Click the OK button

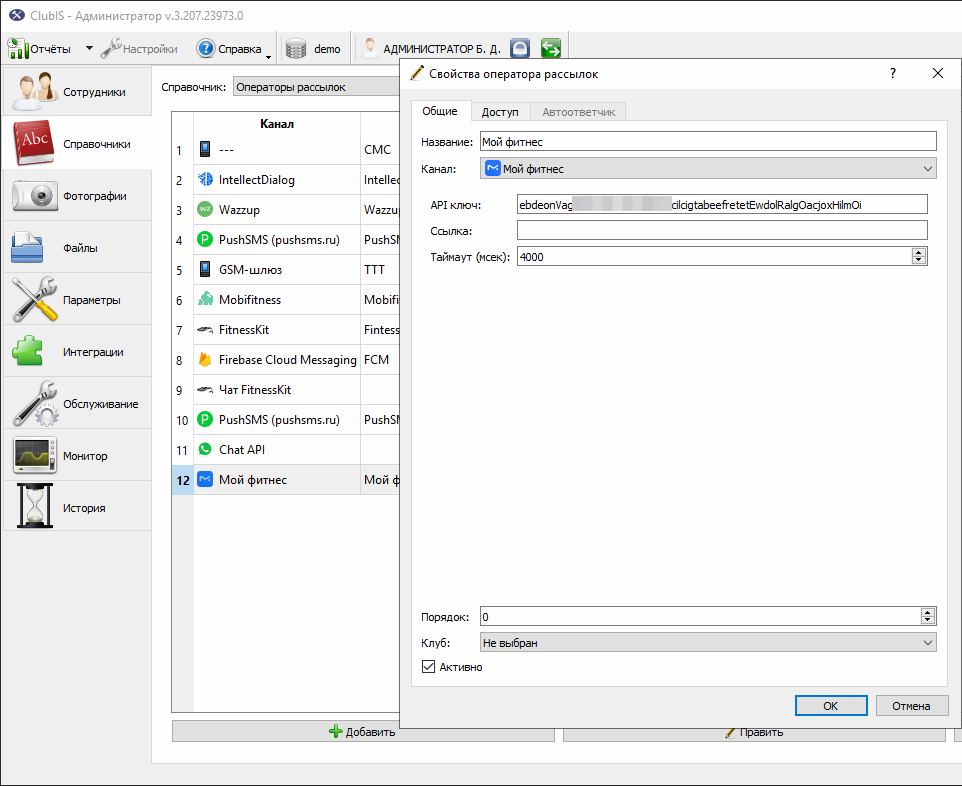831,706
